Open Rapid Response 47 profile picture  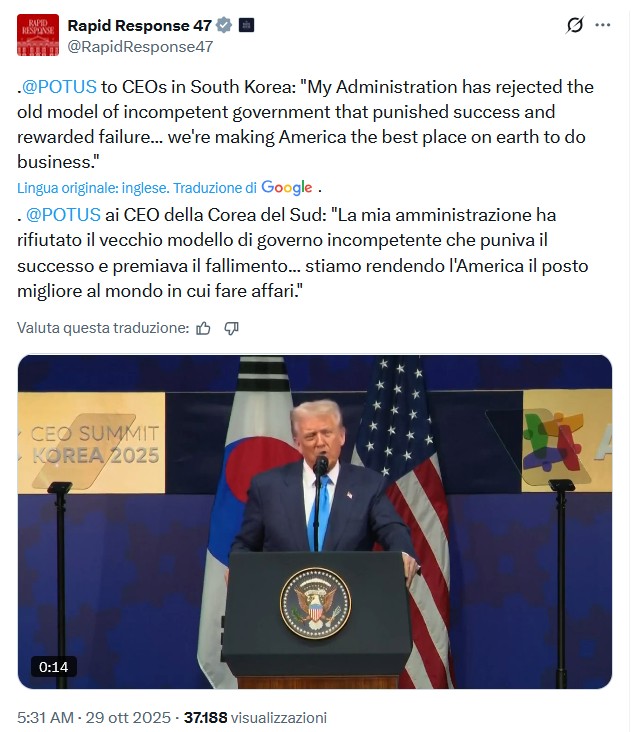click(x=37, y=35)
